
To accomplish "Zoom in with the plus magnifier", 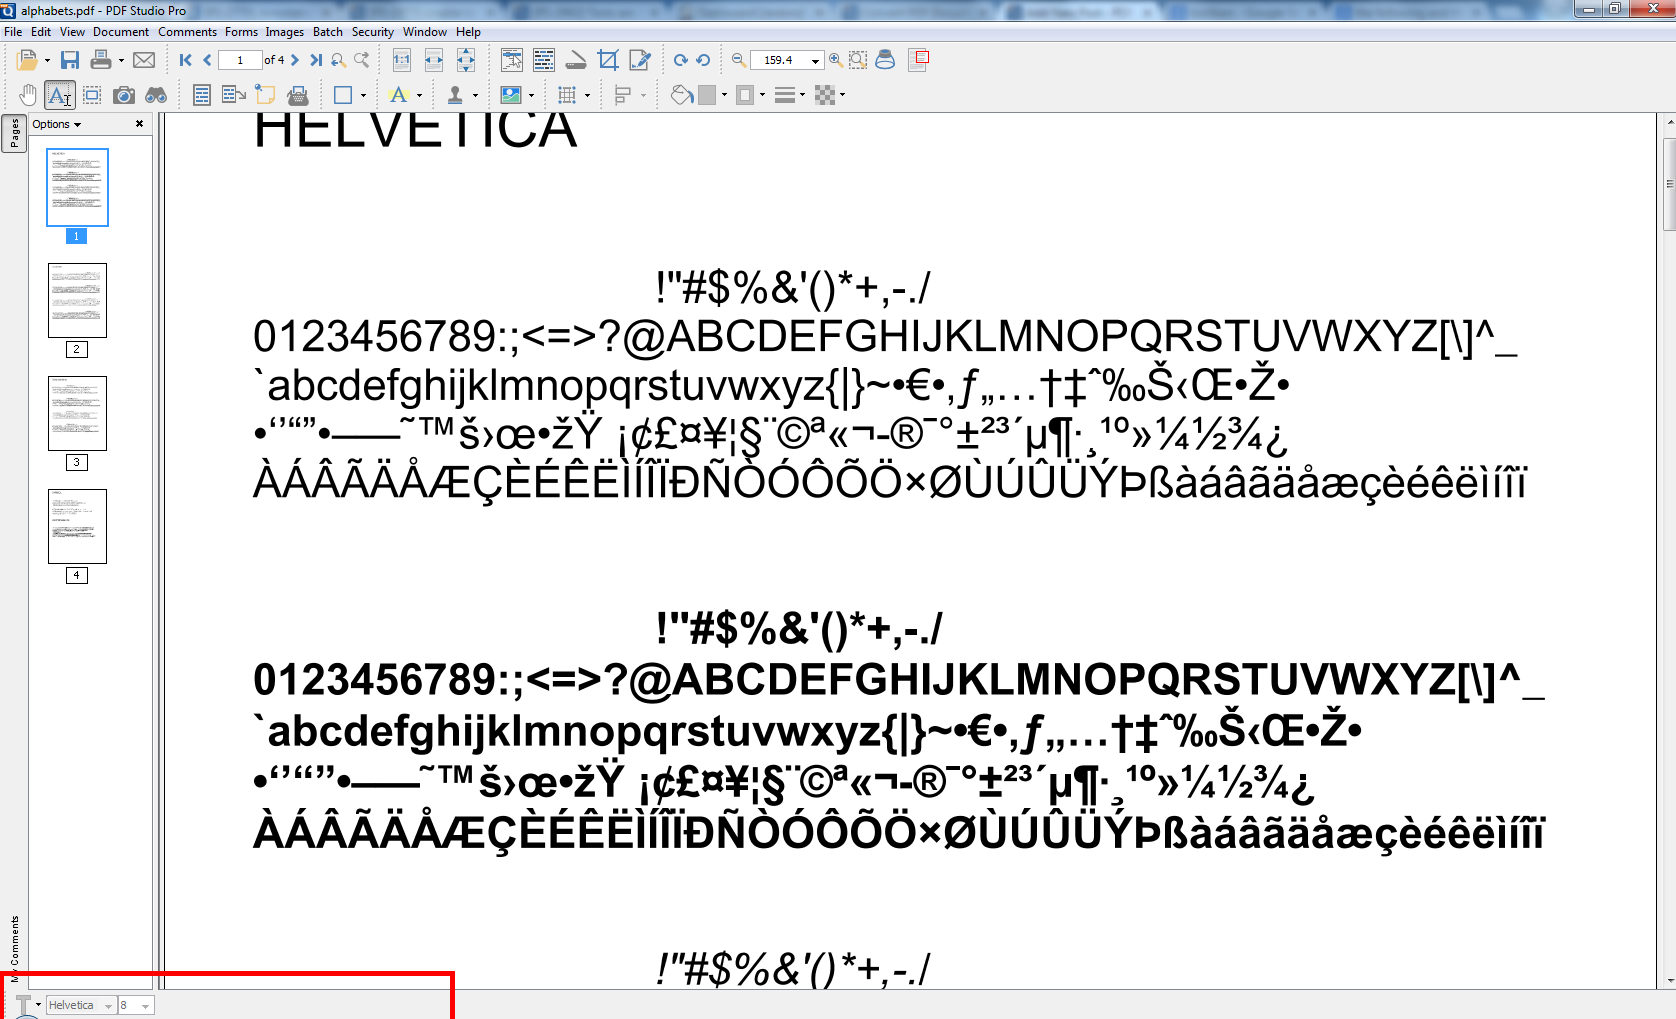I will click(x=835, y=60).
